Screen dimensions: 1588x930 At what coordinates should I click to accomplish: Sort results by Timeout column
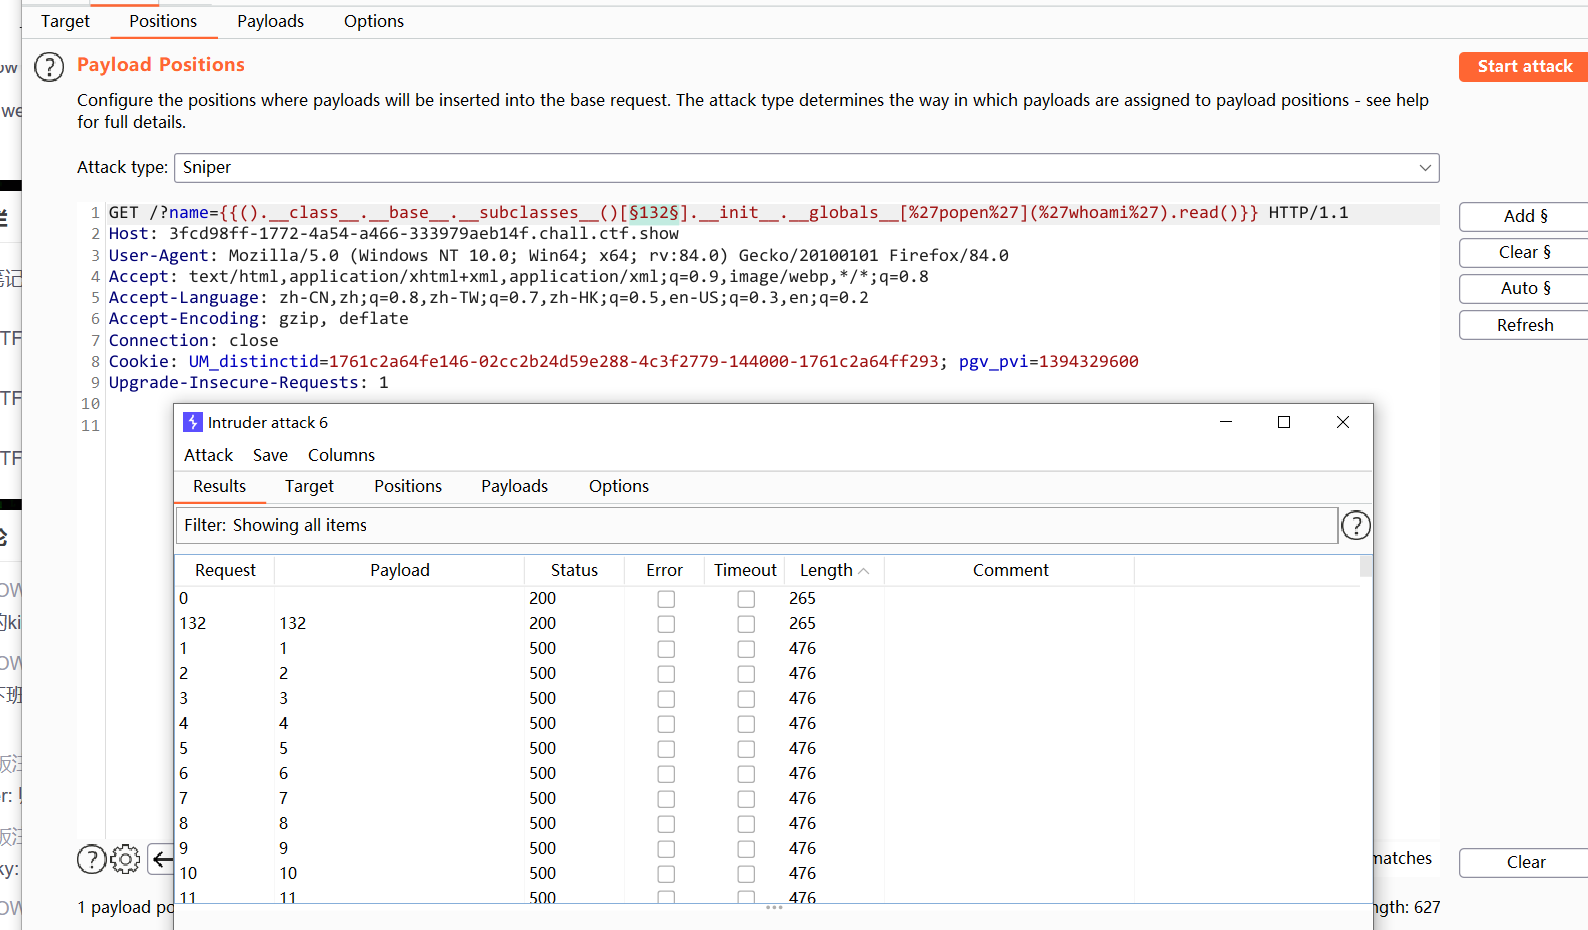coord(745,570)
